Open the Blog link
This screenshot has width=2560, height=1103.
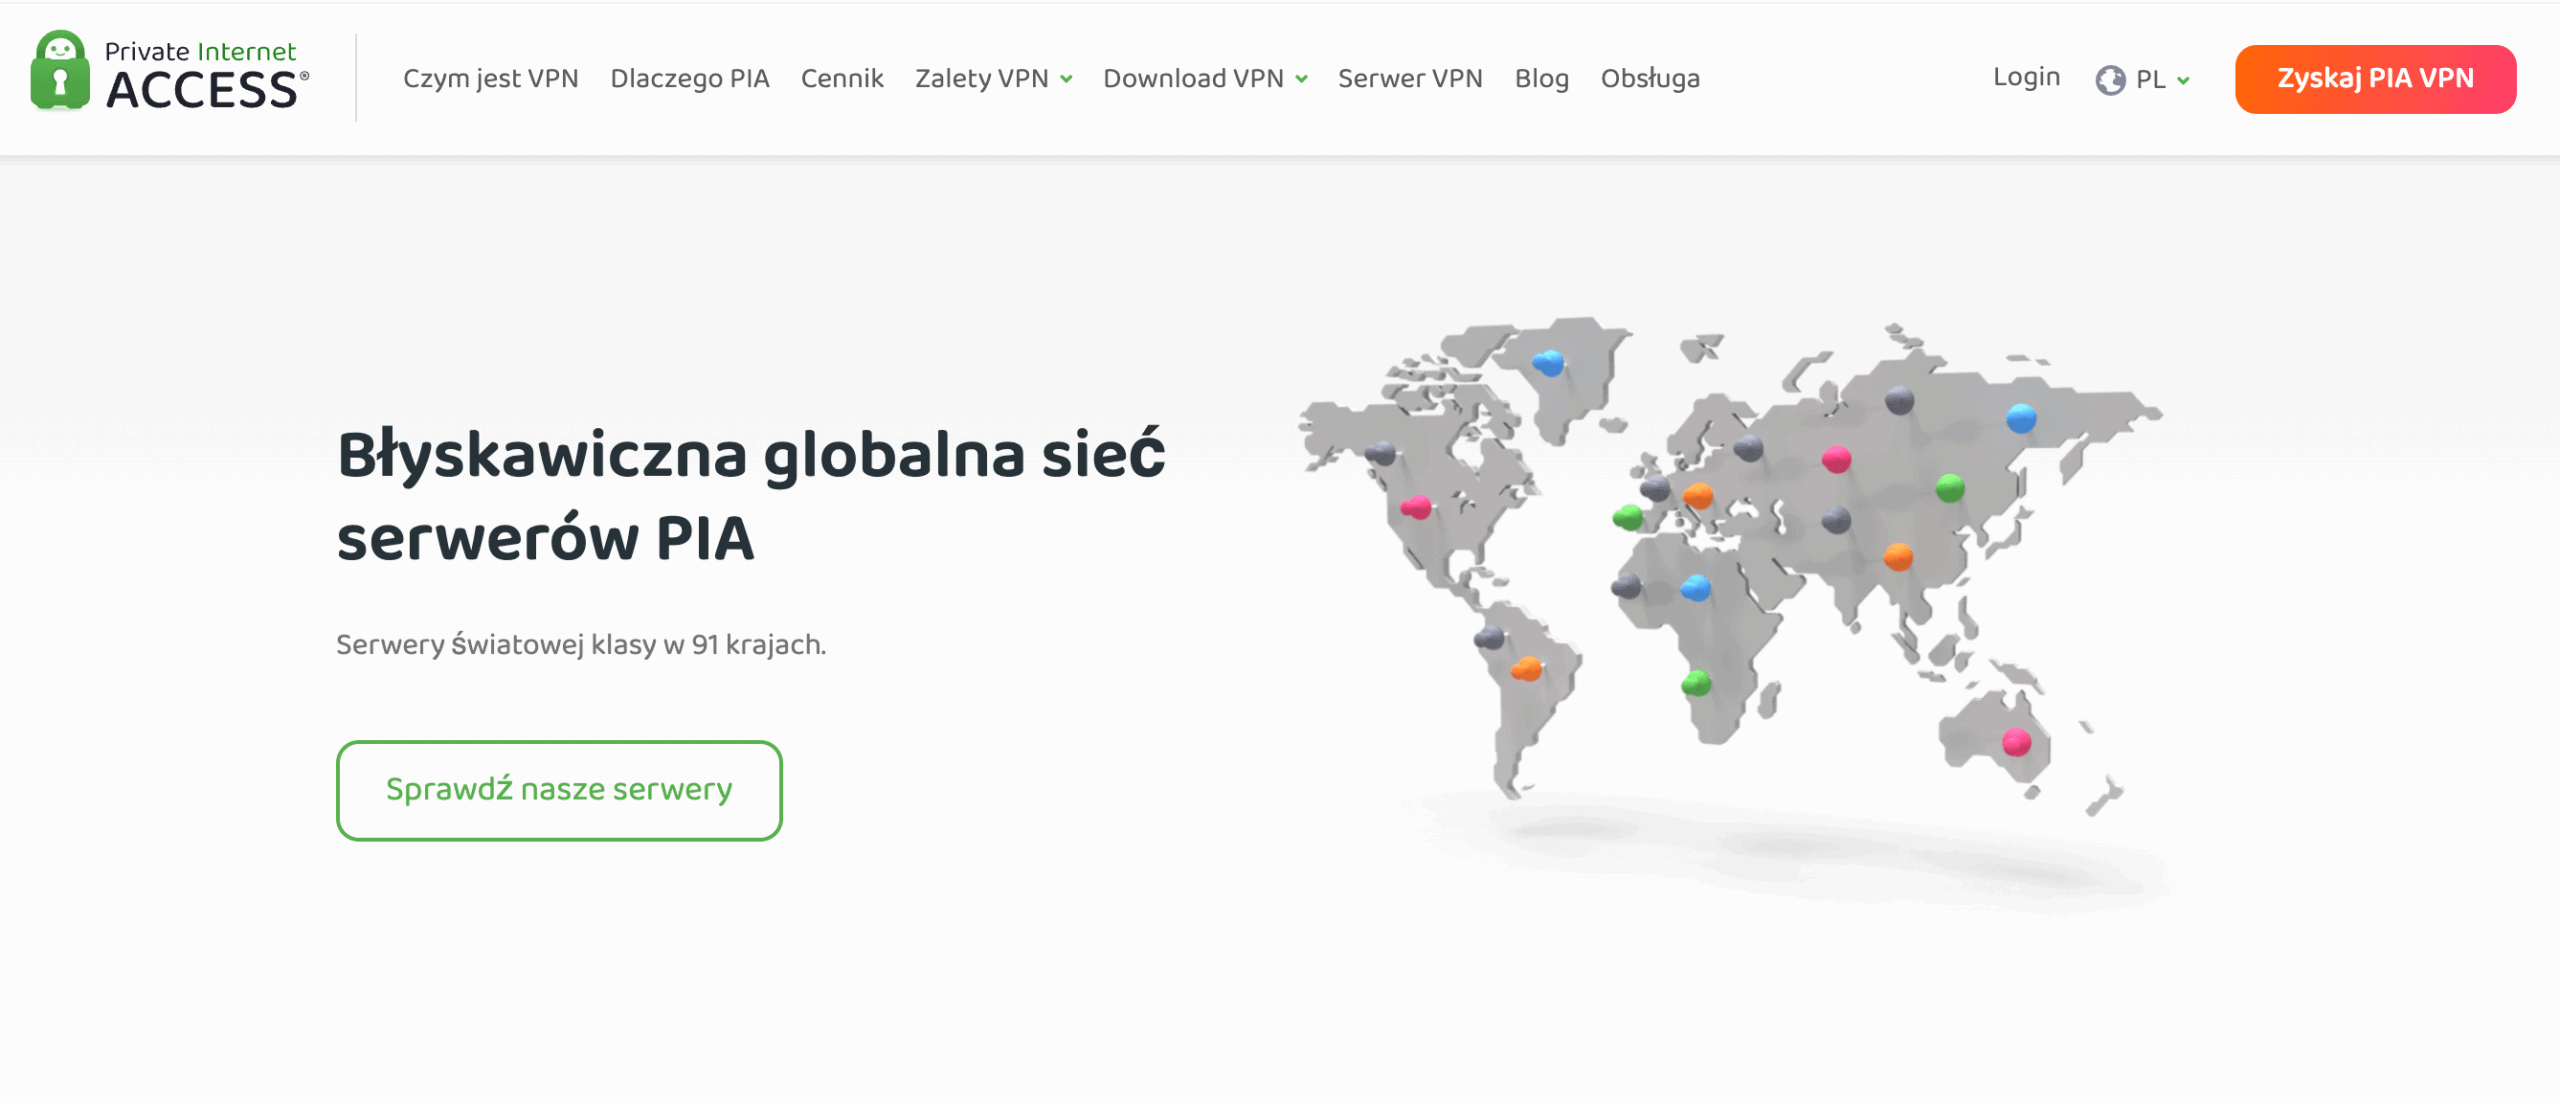coord(1541,79)
